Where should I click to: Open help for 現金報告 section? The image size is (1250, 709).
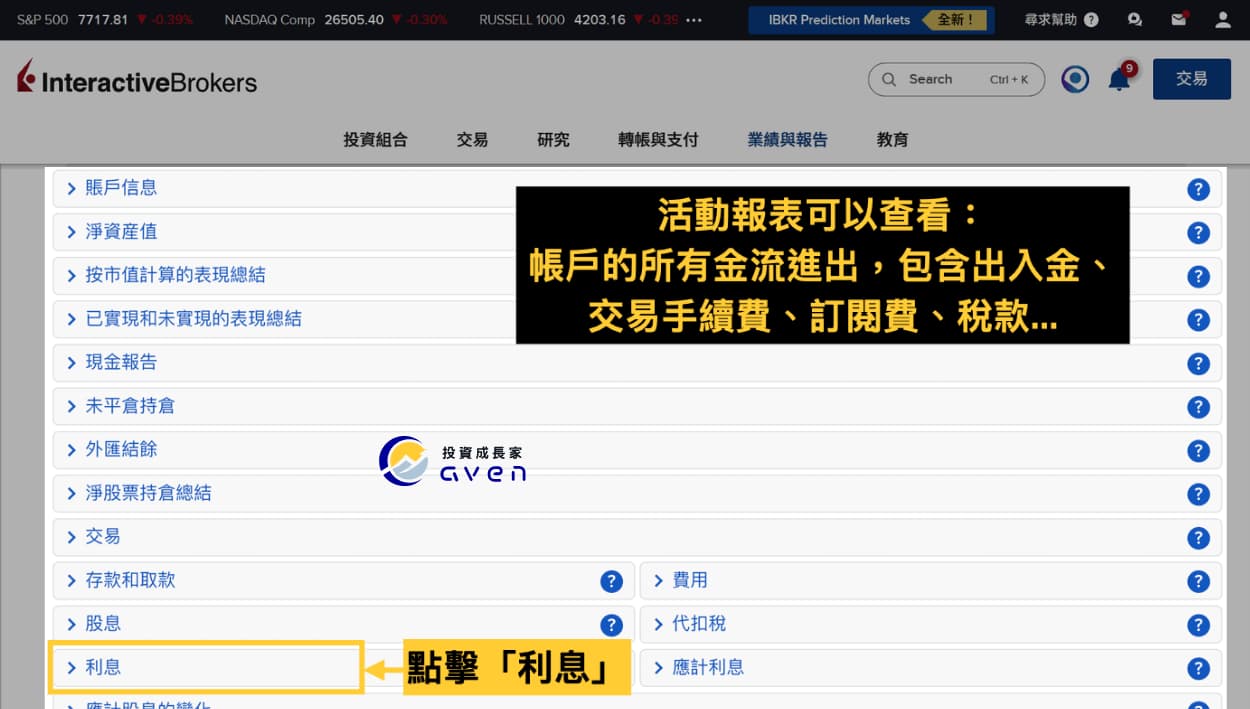point(1198,364)
